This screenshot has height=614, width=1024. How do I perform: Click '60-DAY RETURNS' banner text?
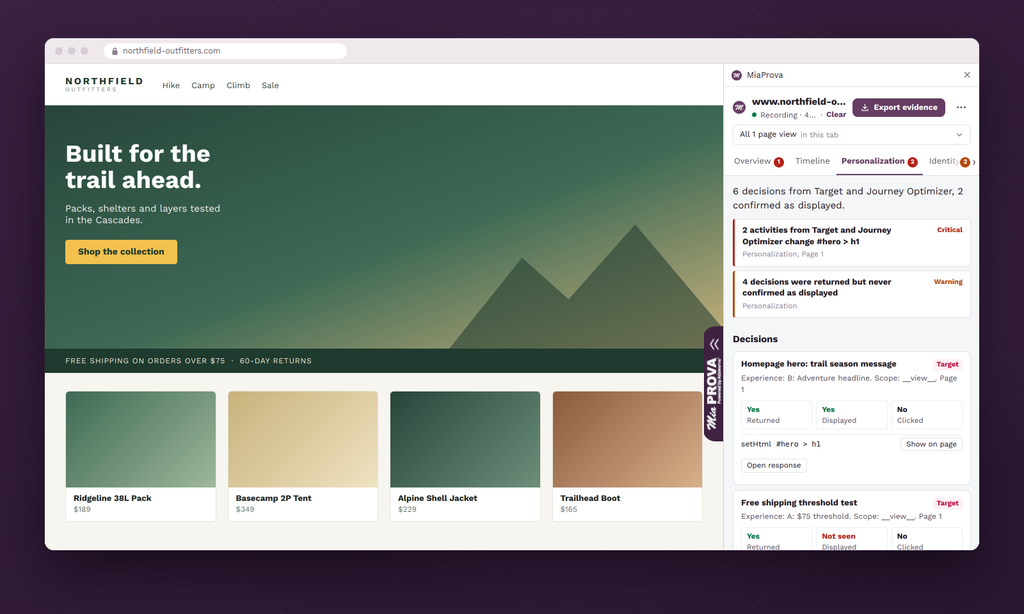point(276,361)
